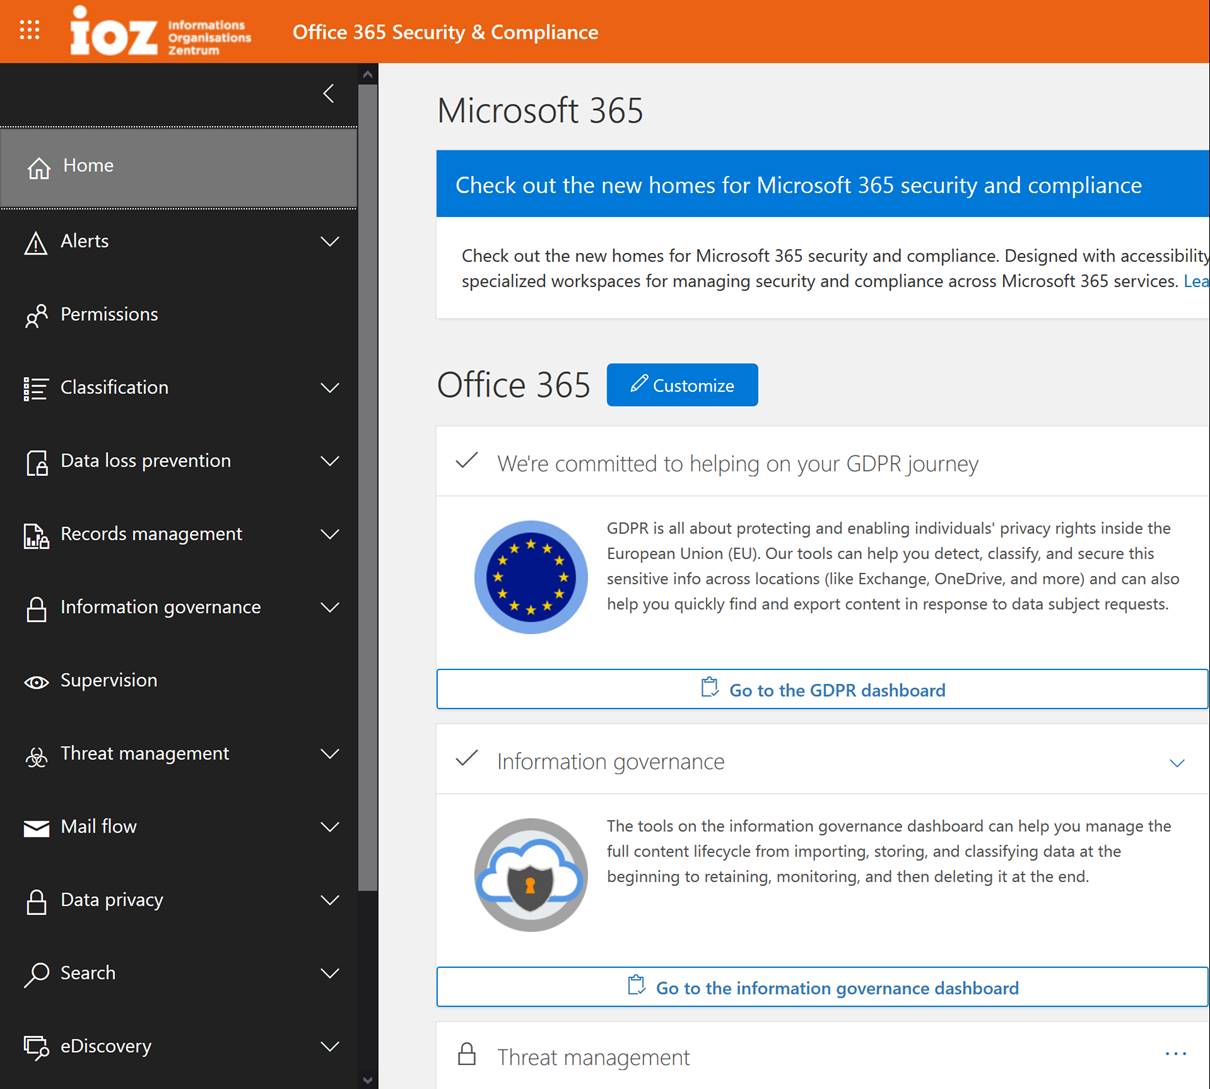This screenshot has width=1210, height=1089.
Task: Click the Information governance lock icon in the sidebar
Action: point(36,608)
